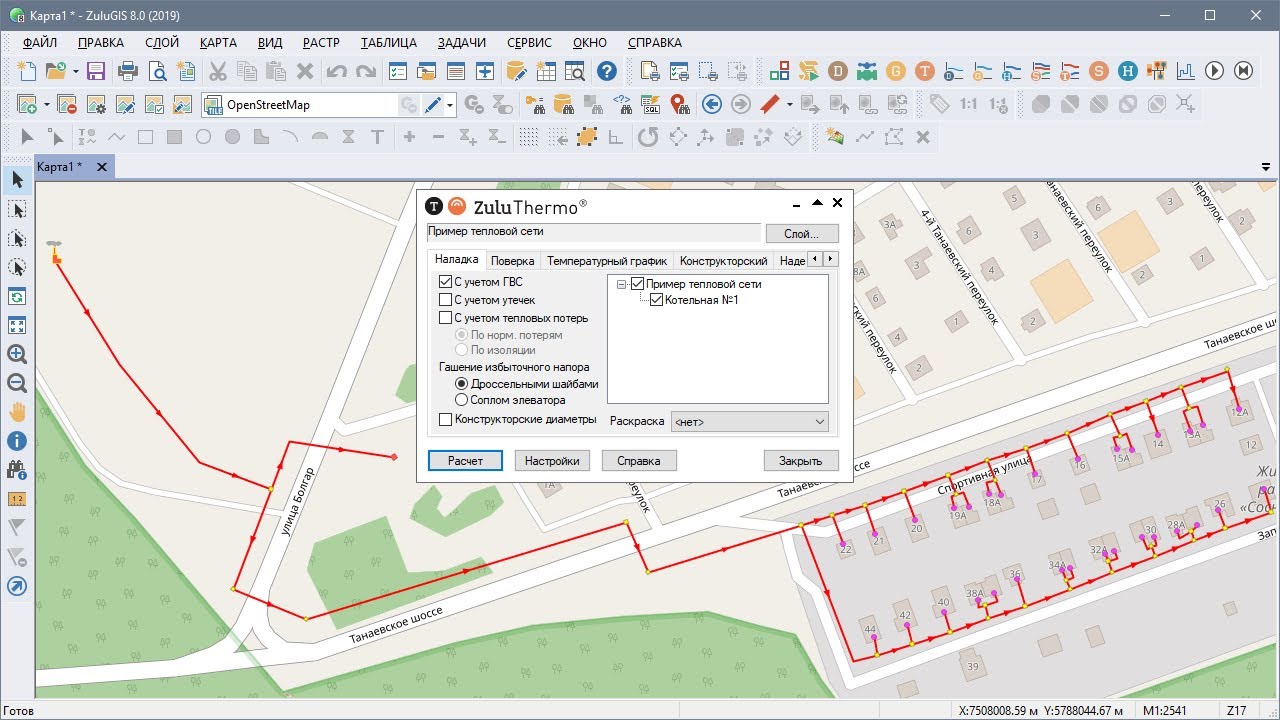Click the blue Help question mark icon
The image size is (1280, 720).
pos(606,71)
